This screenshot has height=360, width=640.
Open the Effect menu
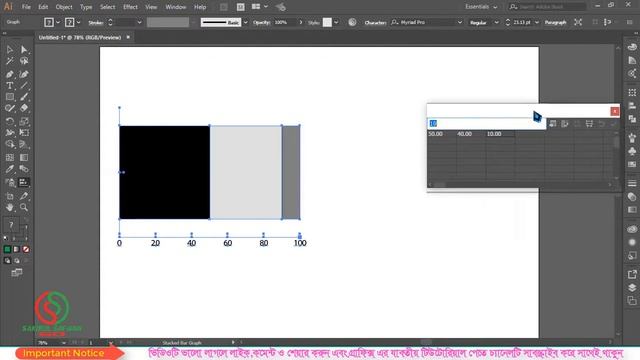130,7
